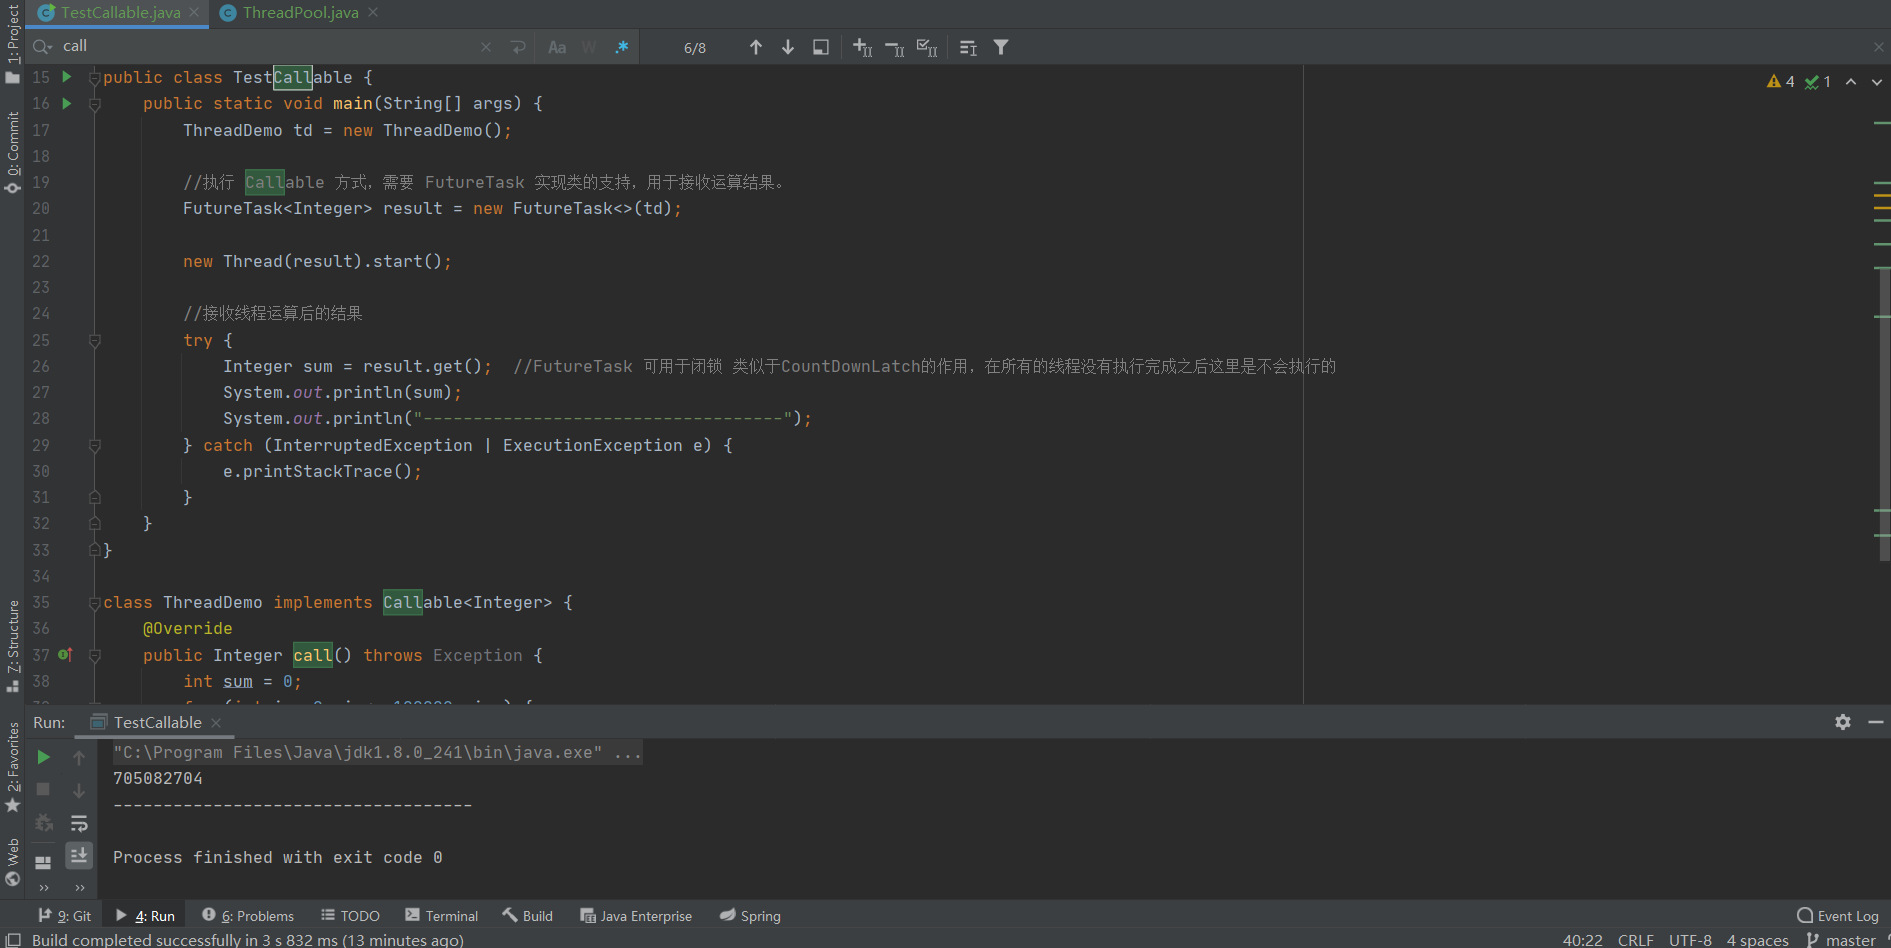Image resolution: width=1891 pixels, height=948 pixels.
Task: Rerun TestCallable with green play button
Action: (44, 757)
